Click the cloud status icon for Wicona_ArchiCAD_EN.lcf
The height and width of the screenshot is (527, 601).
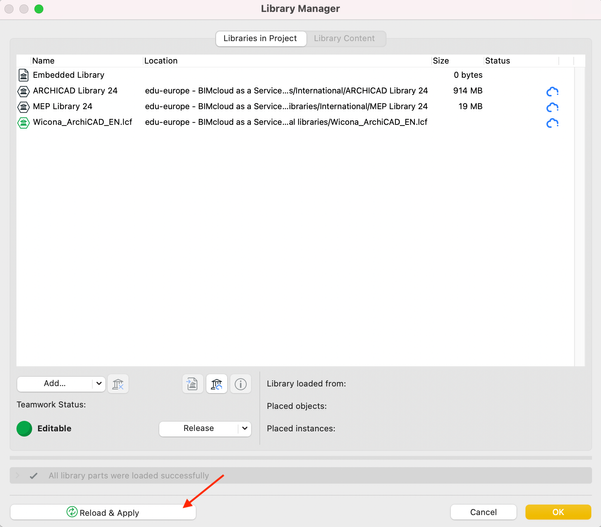click(x=552, y=123)
